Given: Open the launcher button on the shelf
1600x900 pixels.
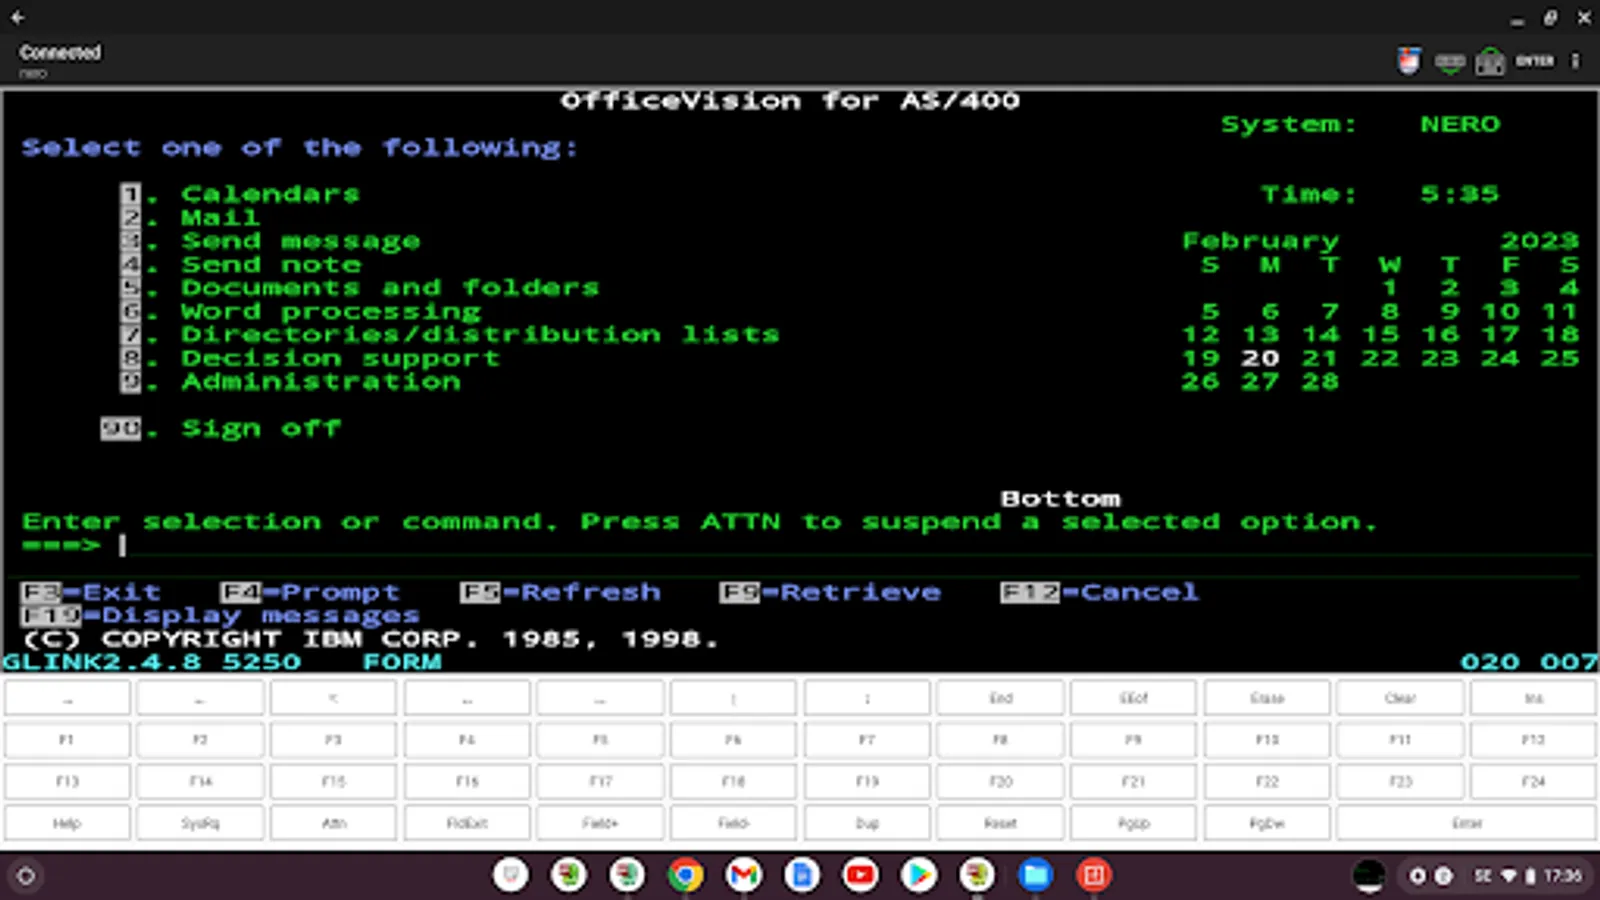Looking at the screenshot, I should click(x=26, y=876).
